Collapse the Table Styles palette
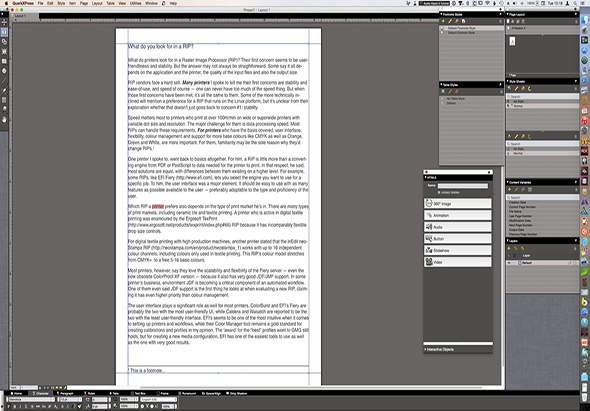The image size is (590, 411). (x=441, y=85)
